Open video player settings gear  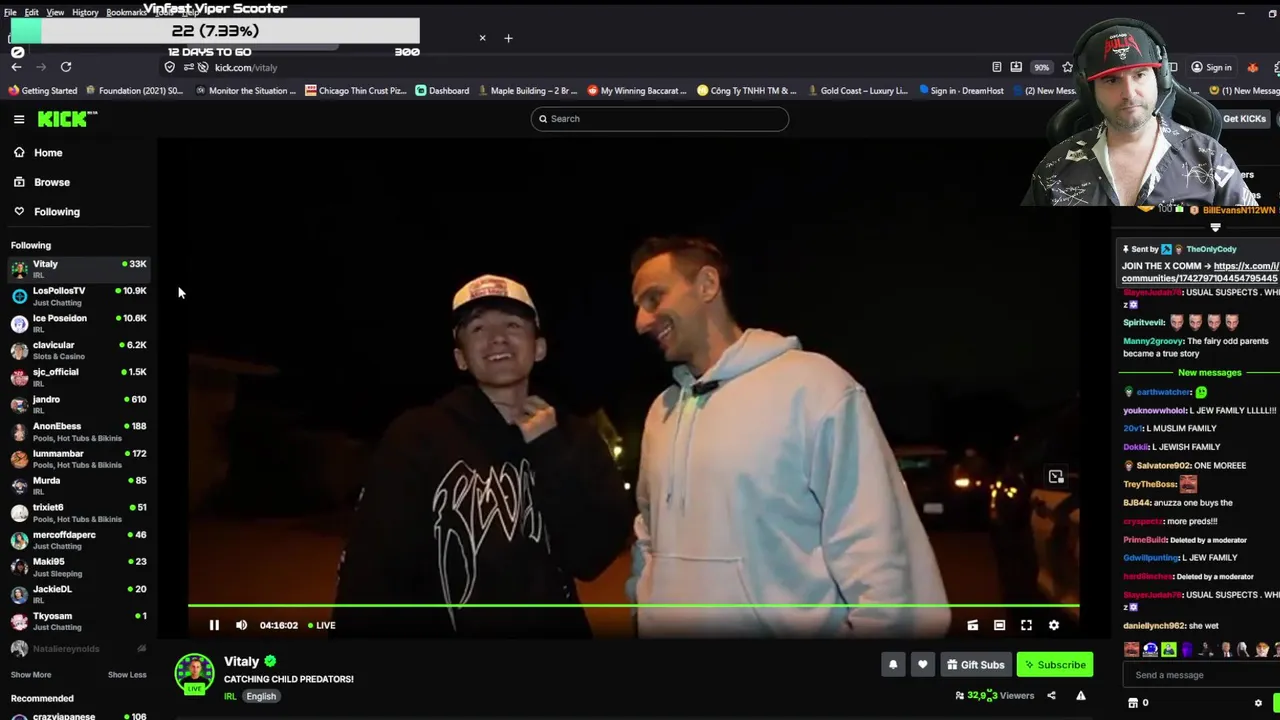(1053, 625)
